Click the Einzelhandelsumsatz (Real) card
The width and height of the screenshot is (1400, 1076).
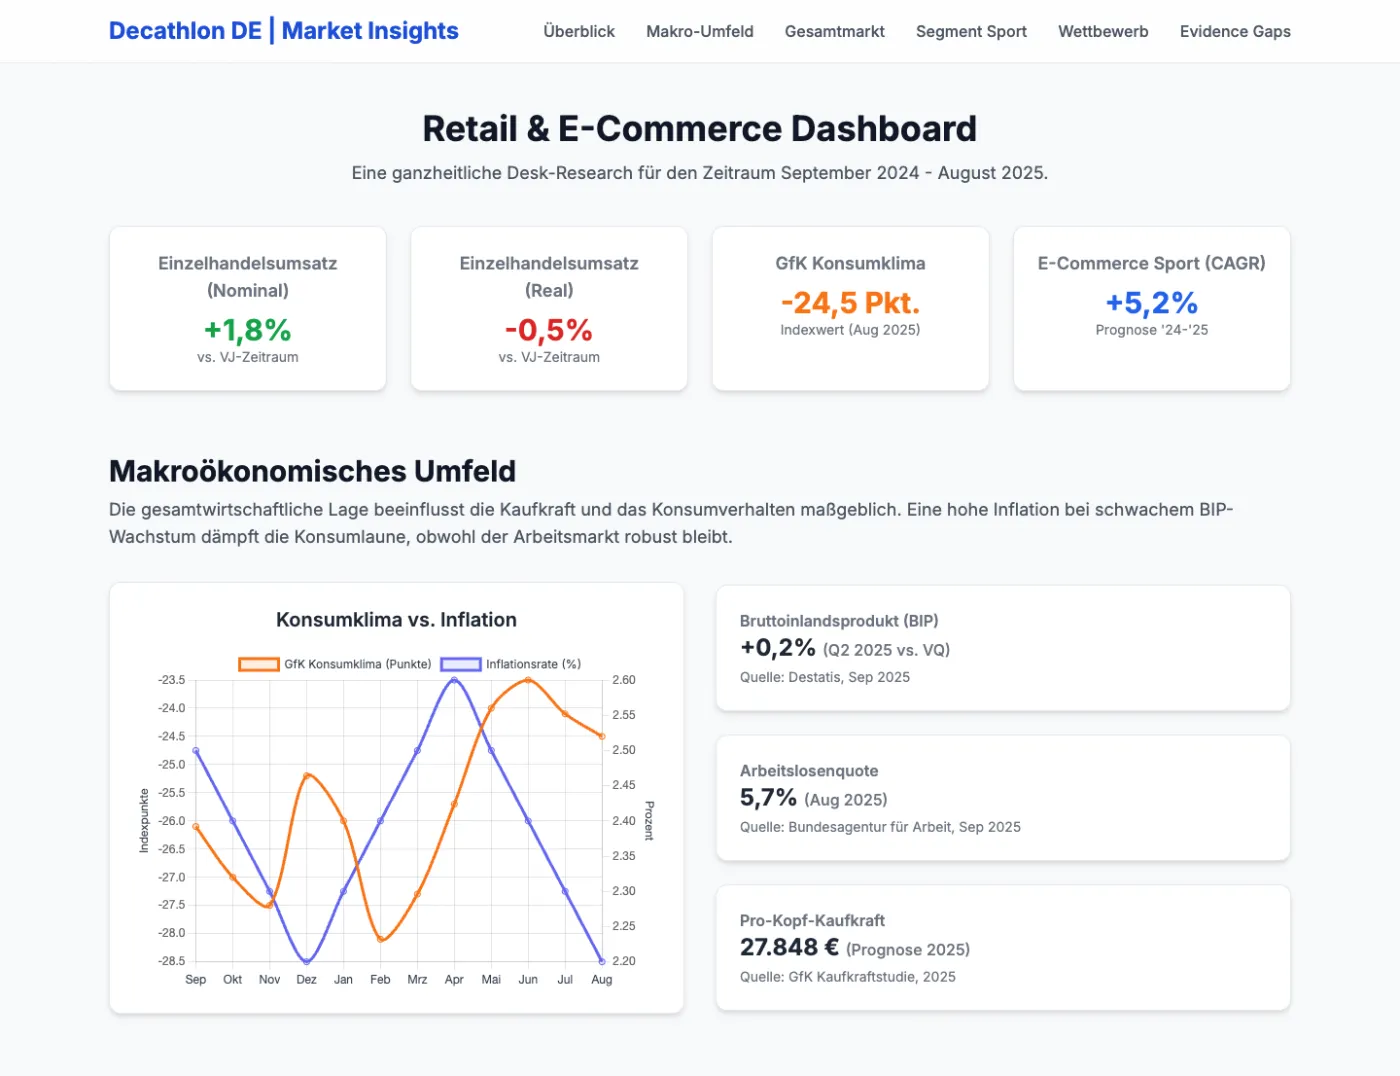click(x=549, y=309)
